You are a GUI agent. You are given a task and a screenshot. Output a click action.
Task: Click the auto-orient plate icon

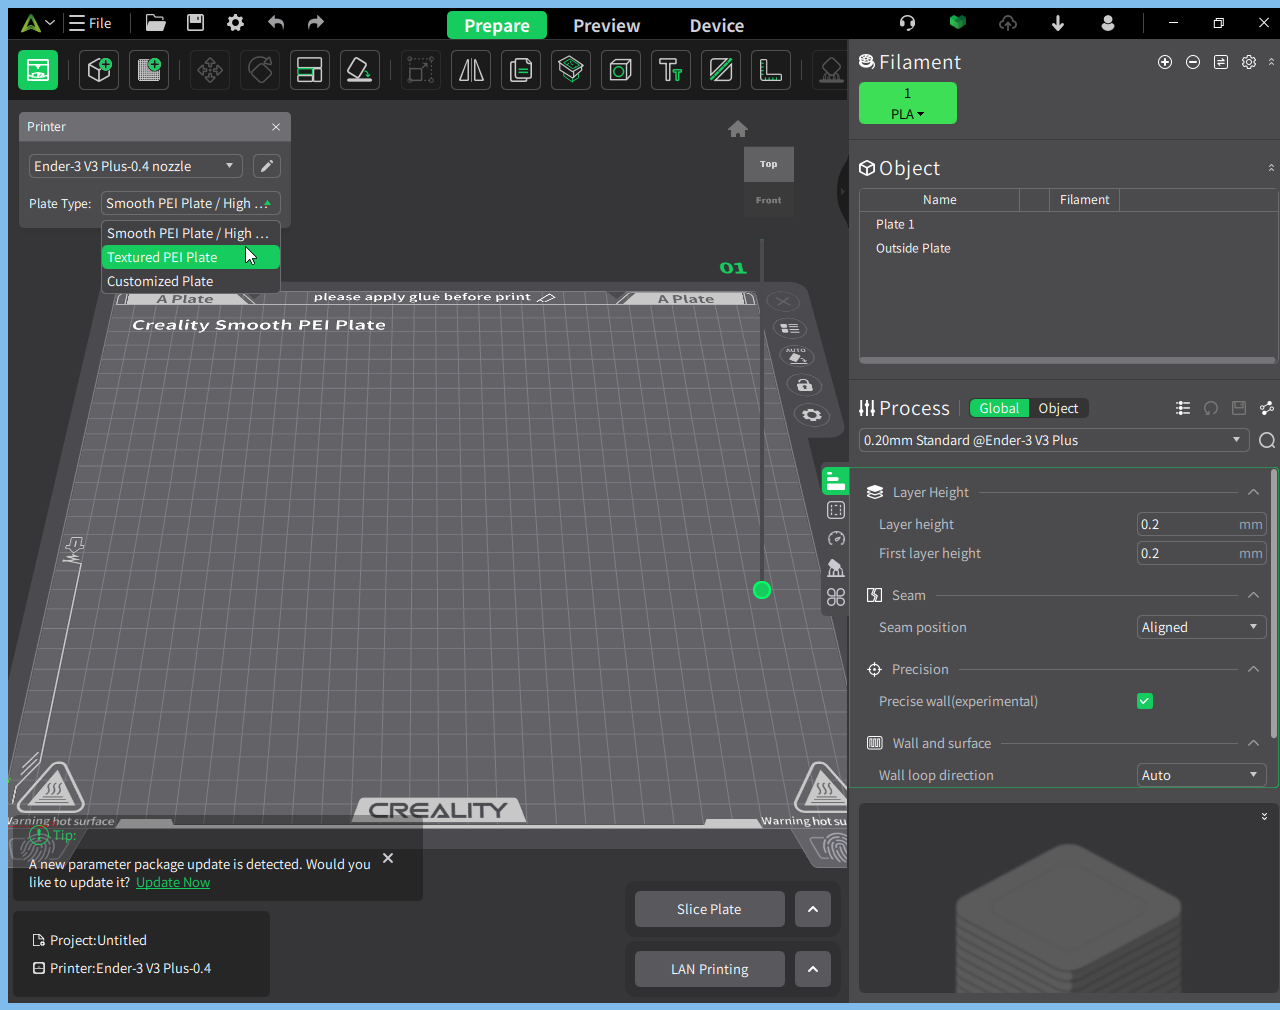[x=797, y=356]
